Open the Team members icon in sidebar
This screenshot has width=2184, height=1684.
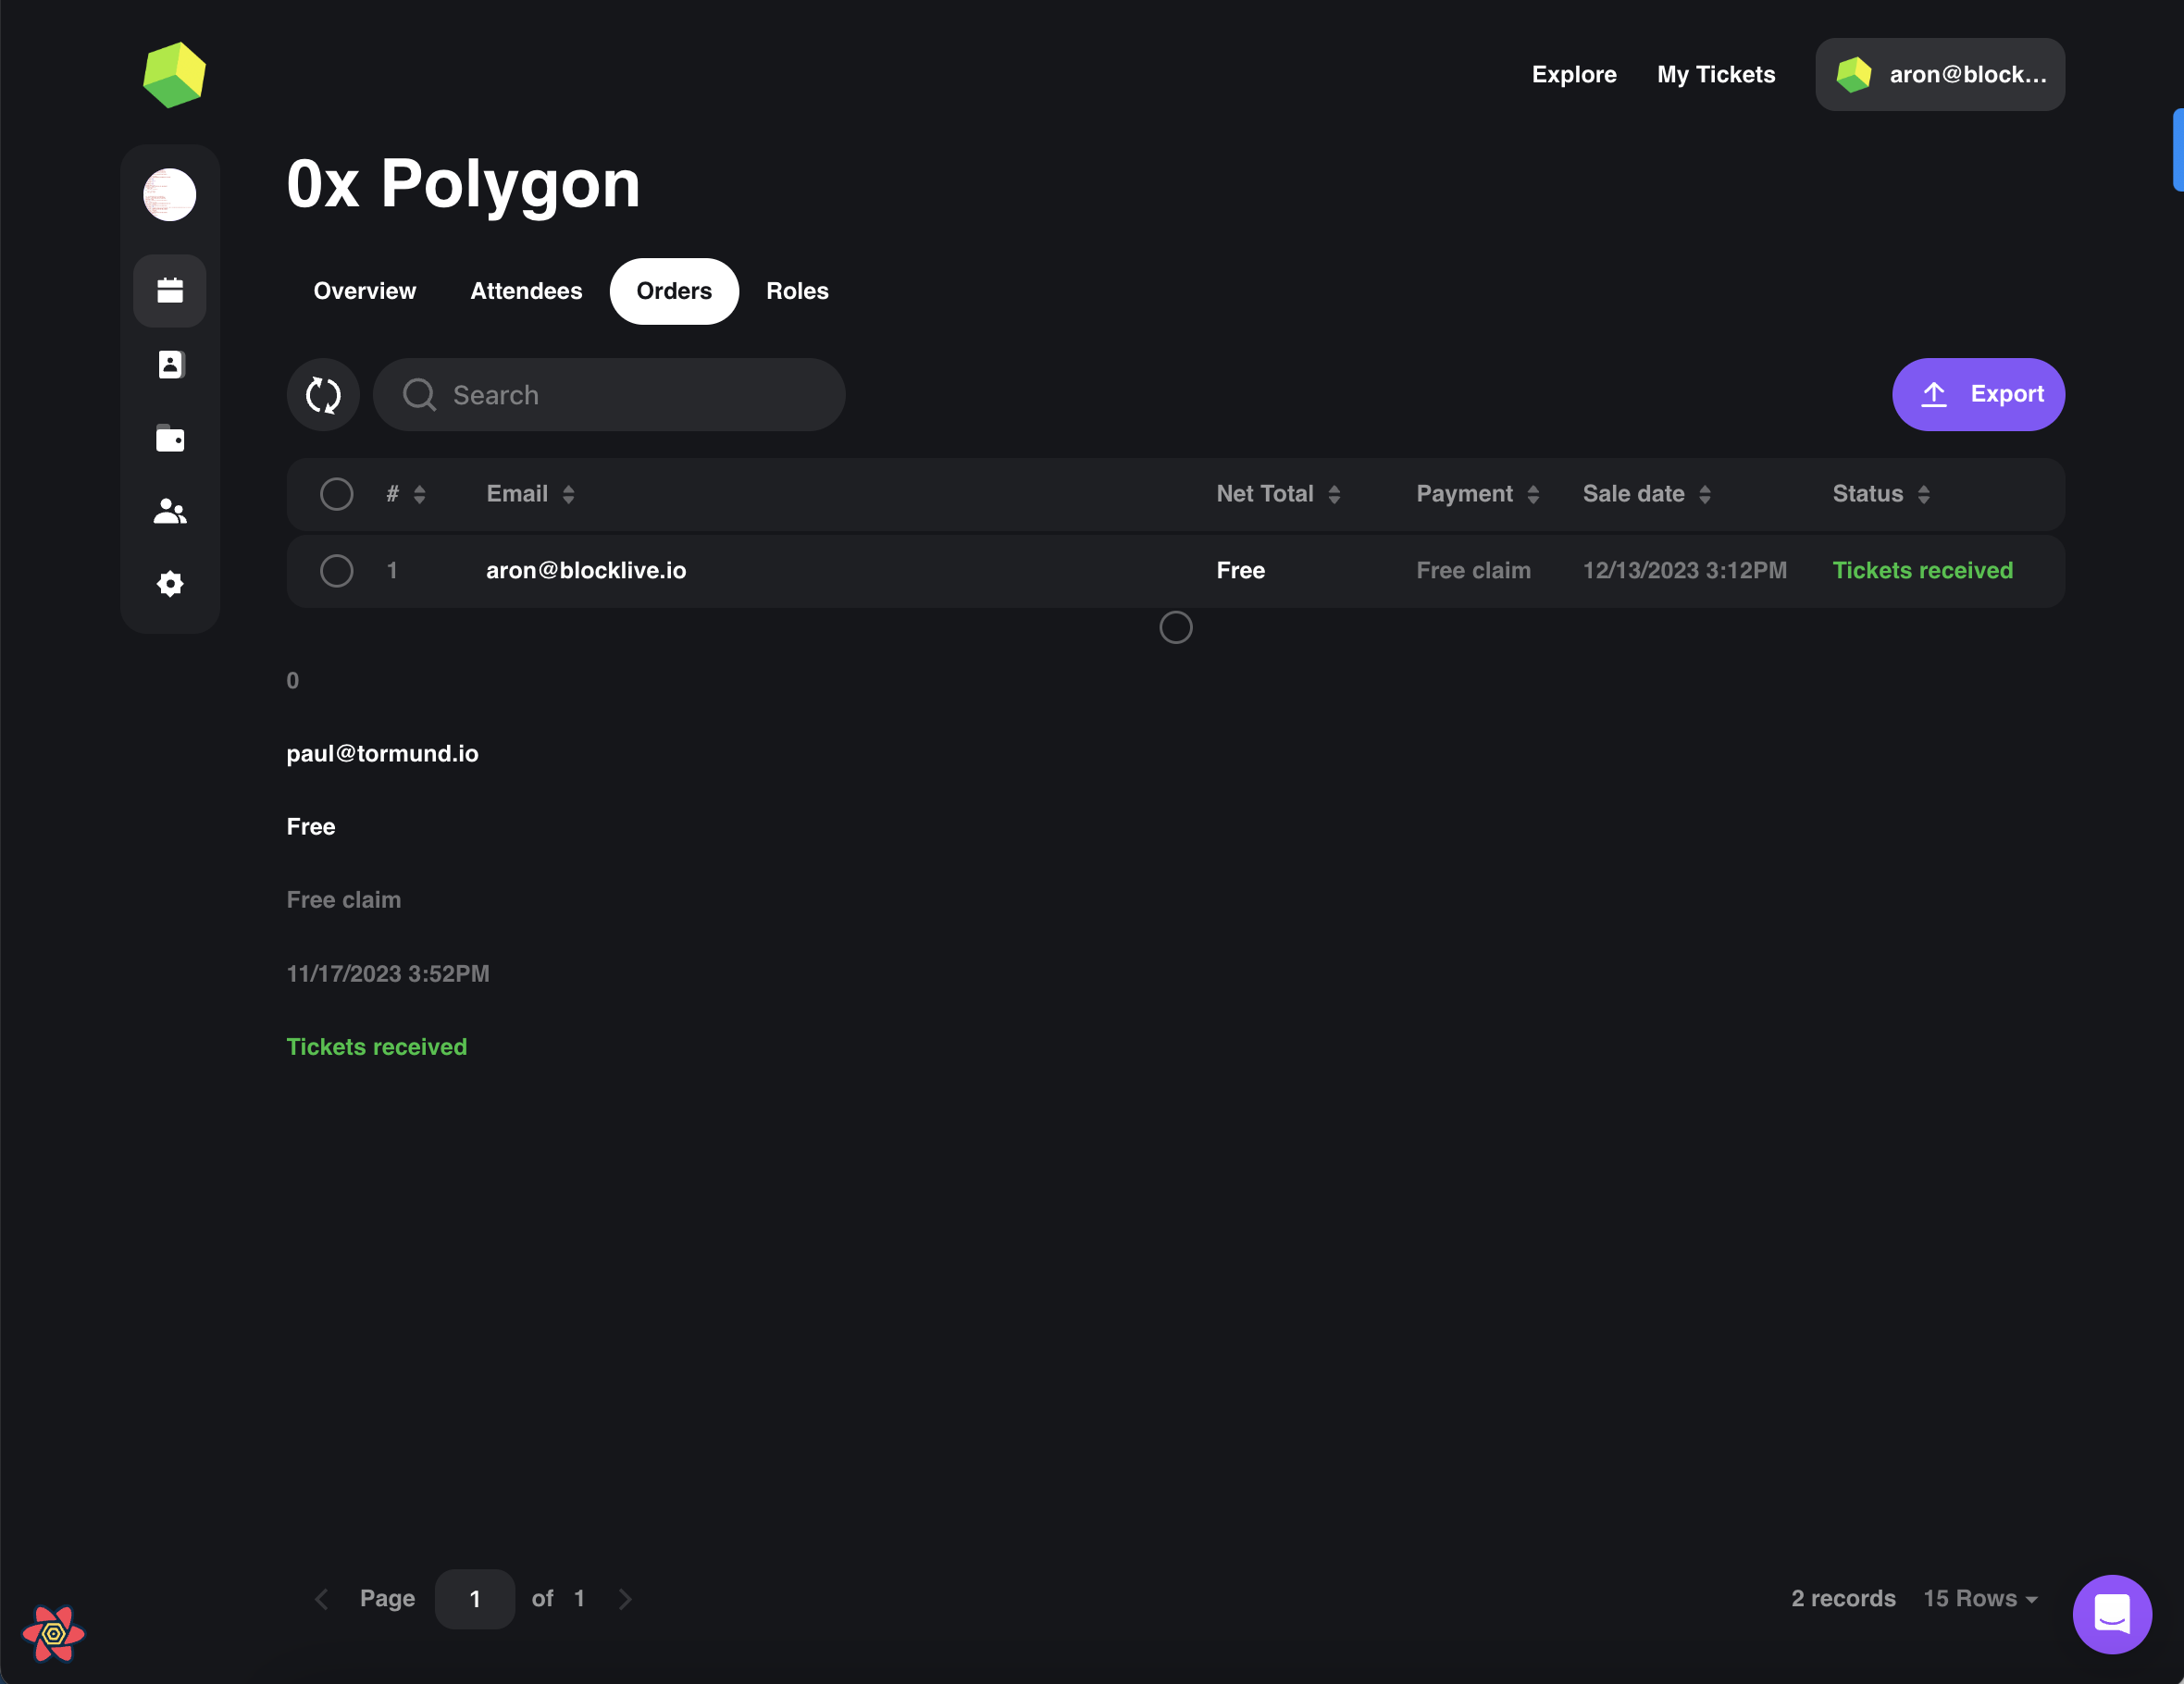[170, 511]
